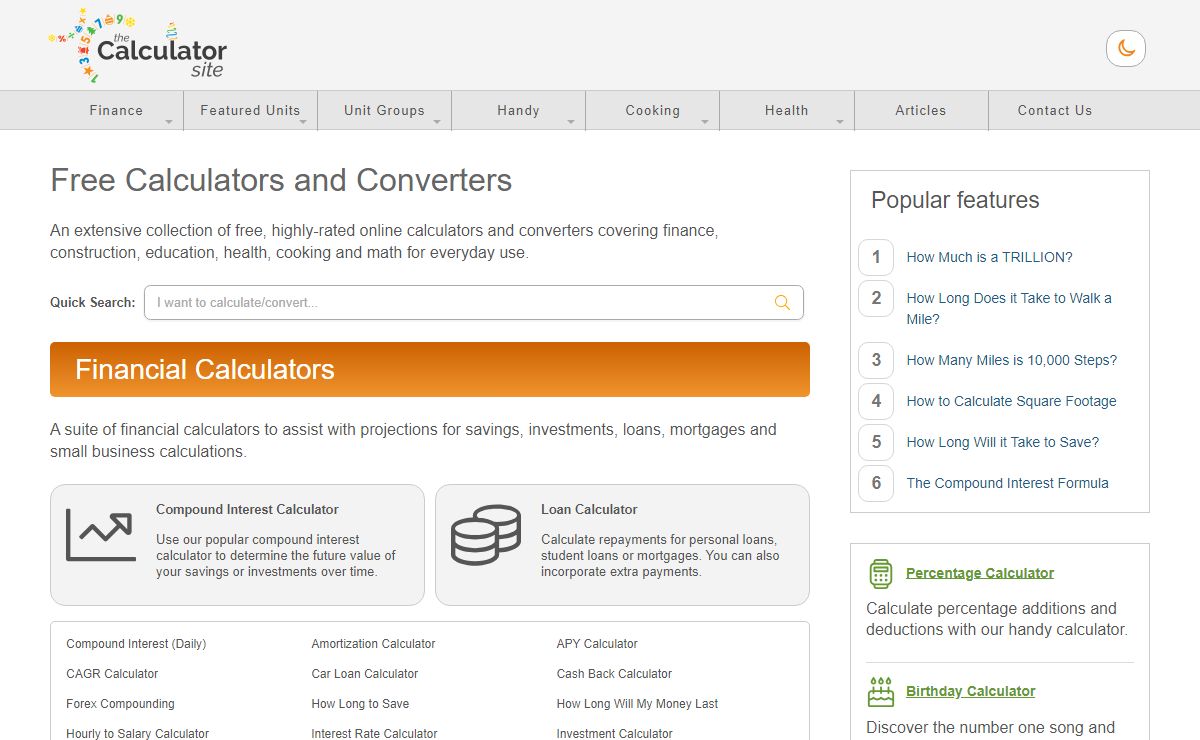Click the Percentage Calculator green icon
1200x740 pixels.
click(x=880, y=573)
